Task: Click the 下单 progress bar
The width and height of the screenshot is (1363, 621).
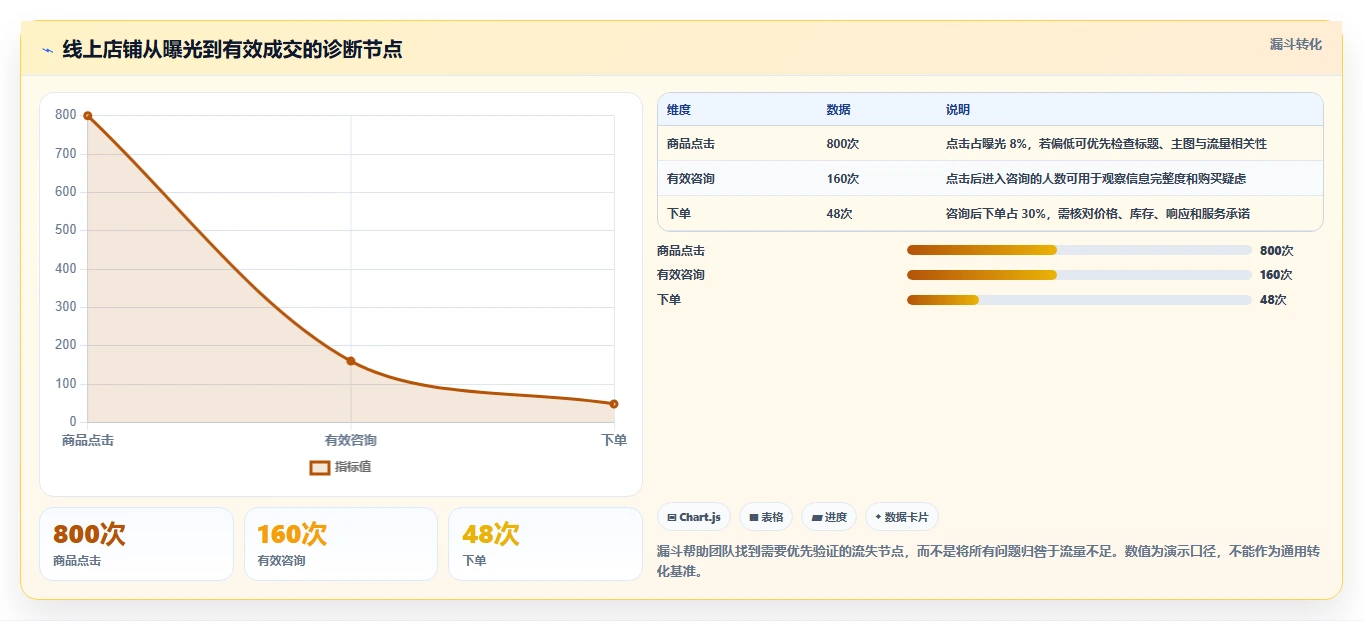Action: point(1079,300)
